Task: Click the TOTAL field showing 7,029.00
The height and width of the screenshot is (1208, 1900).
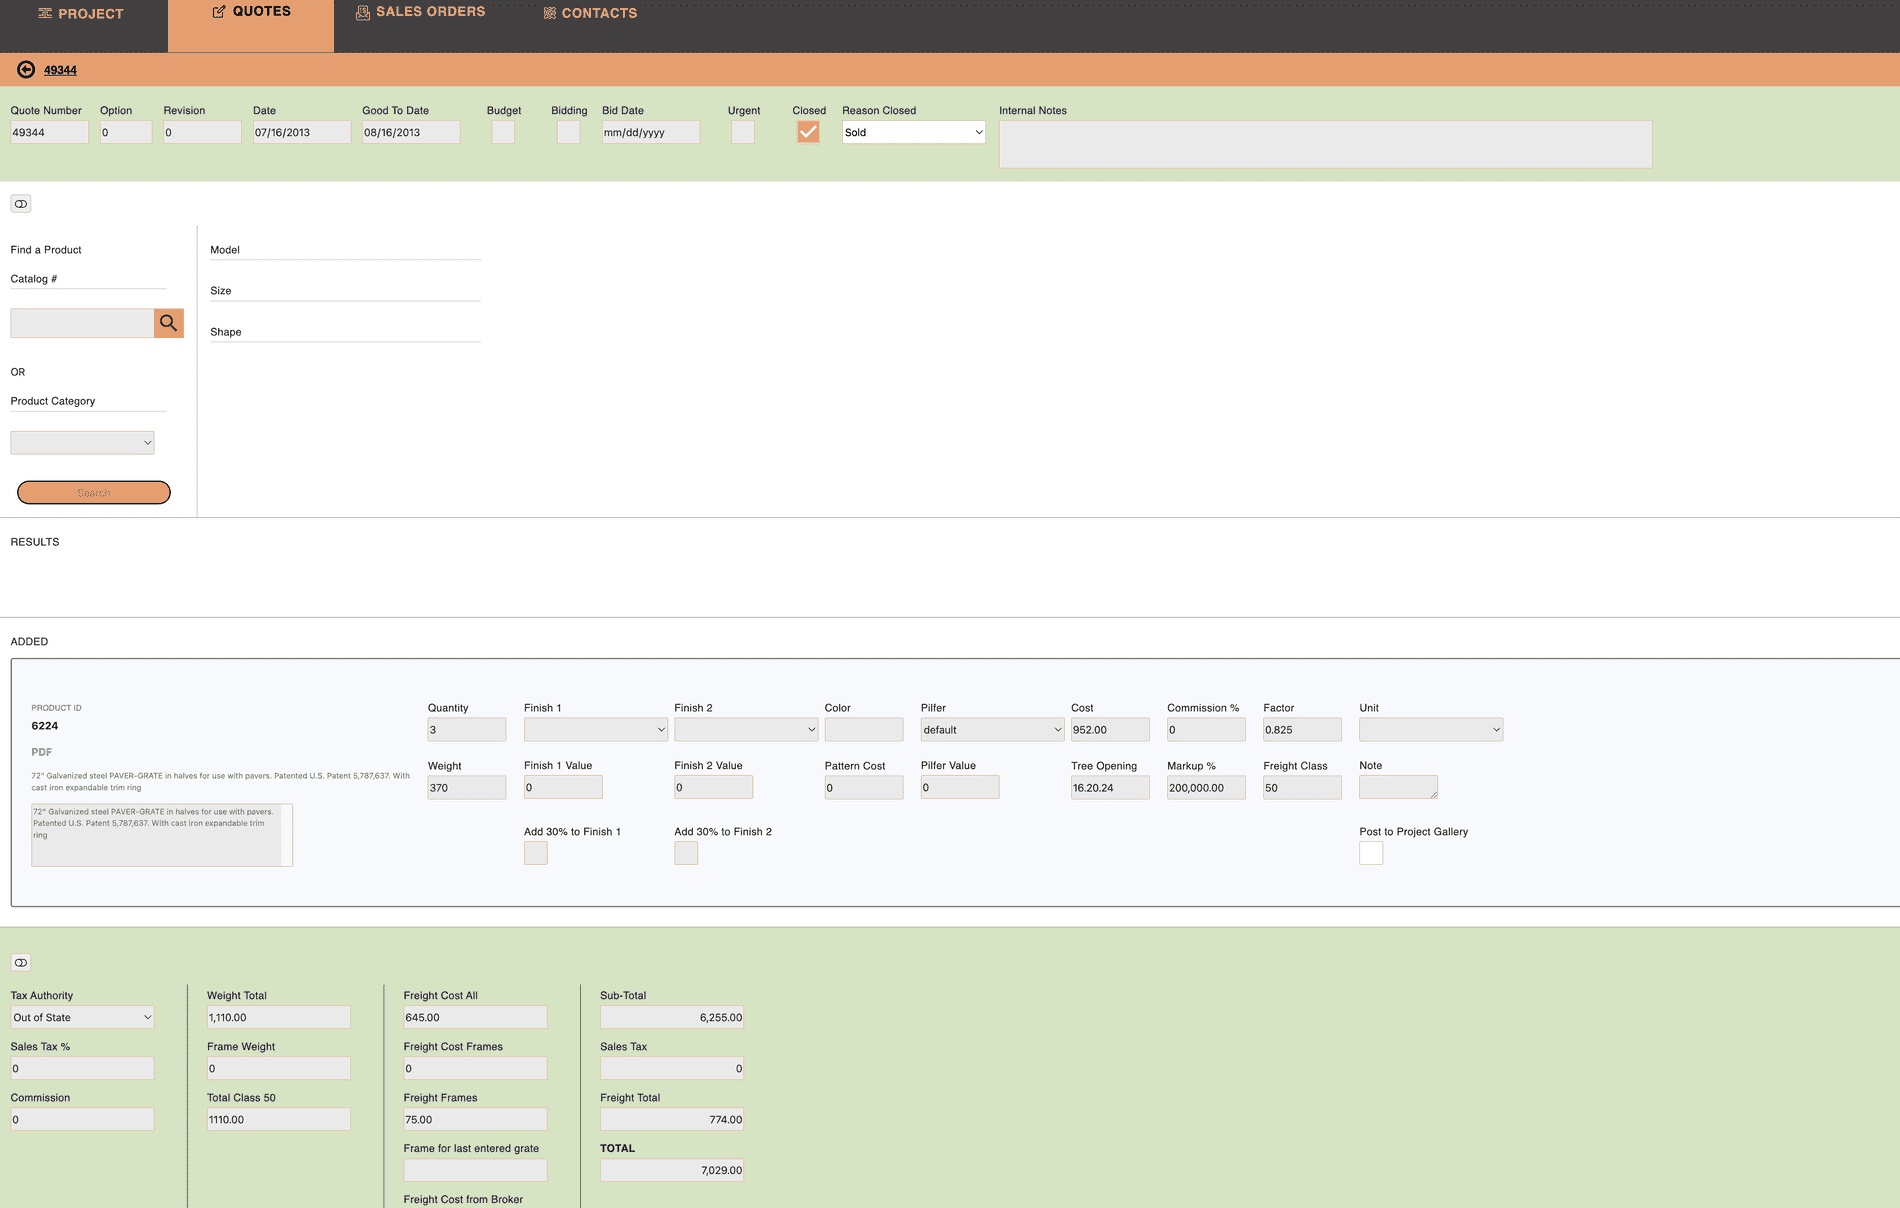Action: tap(672, 1171)
